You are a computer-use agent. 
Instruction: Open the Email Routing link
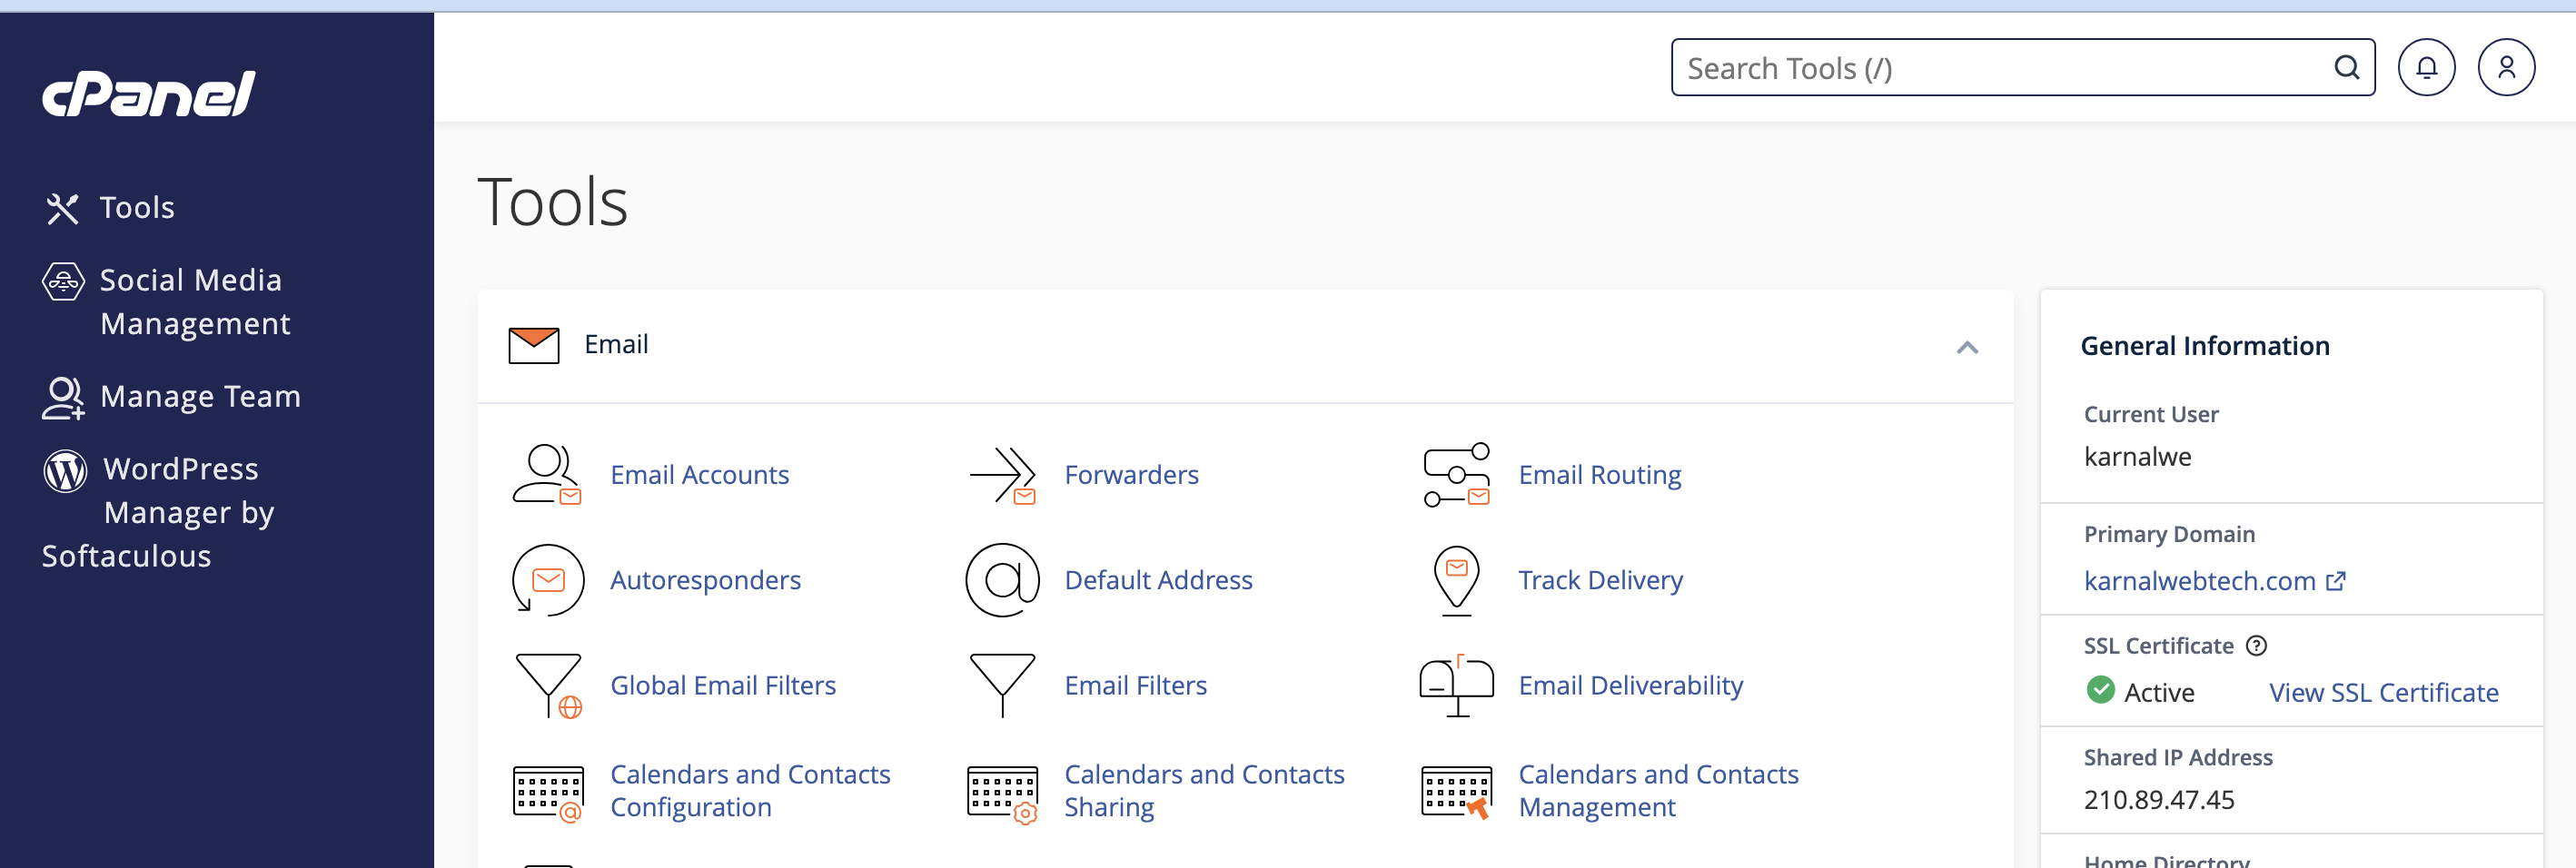point(1599,475)
